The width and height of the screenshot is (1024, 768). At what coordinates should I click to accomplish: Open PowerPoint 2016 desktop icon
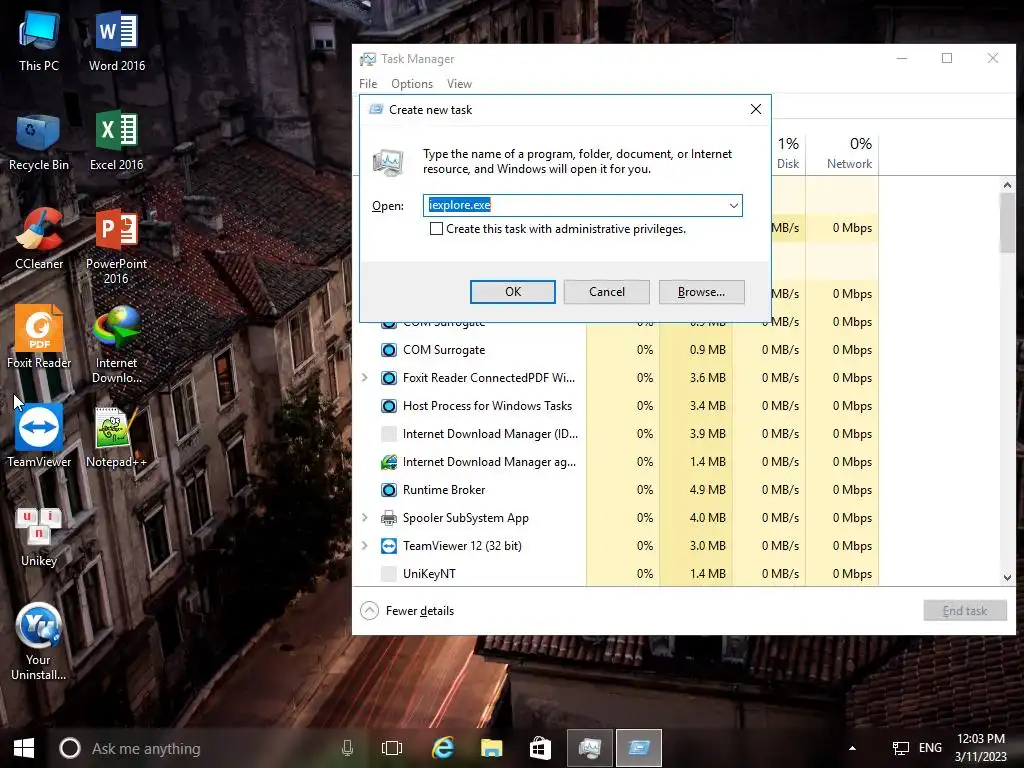[x=116, y=246]
